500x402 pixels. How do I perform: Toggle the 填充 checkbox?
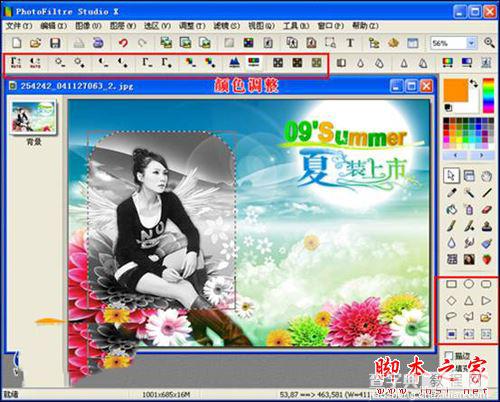pos(450,369)
